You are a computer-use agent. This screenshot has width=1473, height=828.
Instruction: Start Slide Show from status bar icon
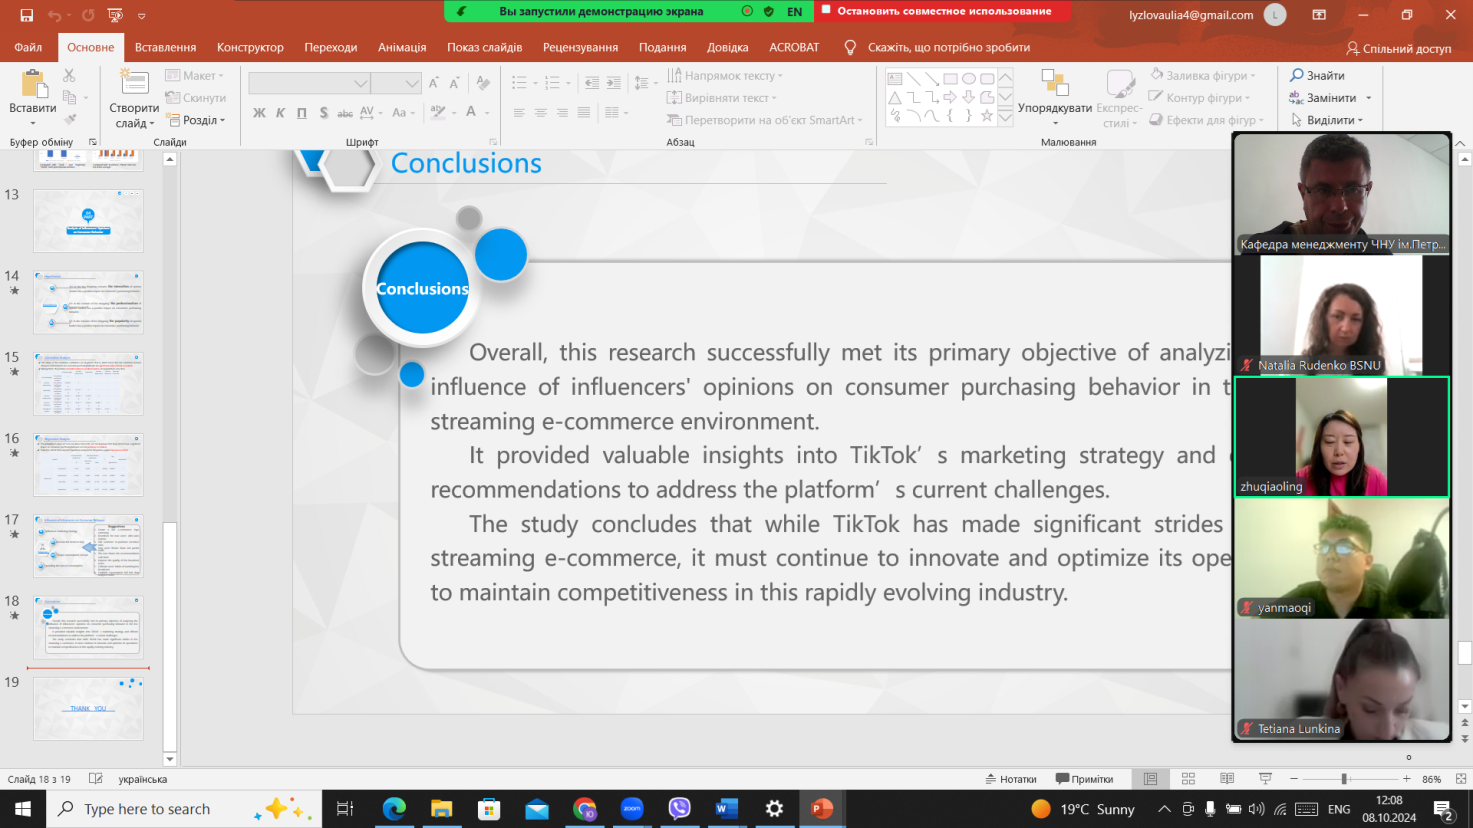coord(1265,779)
